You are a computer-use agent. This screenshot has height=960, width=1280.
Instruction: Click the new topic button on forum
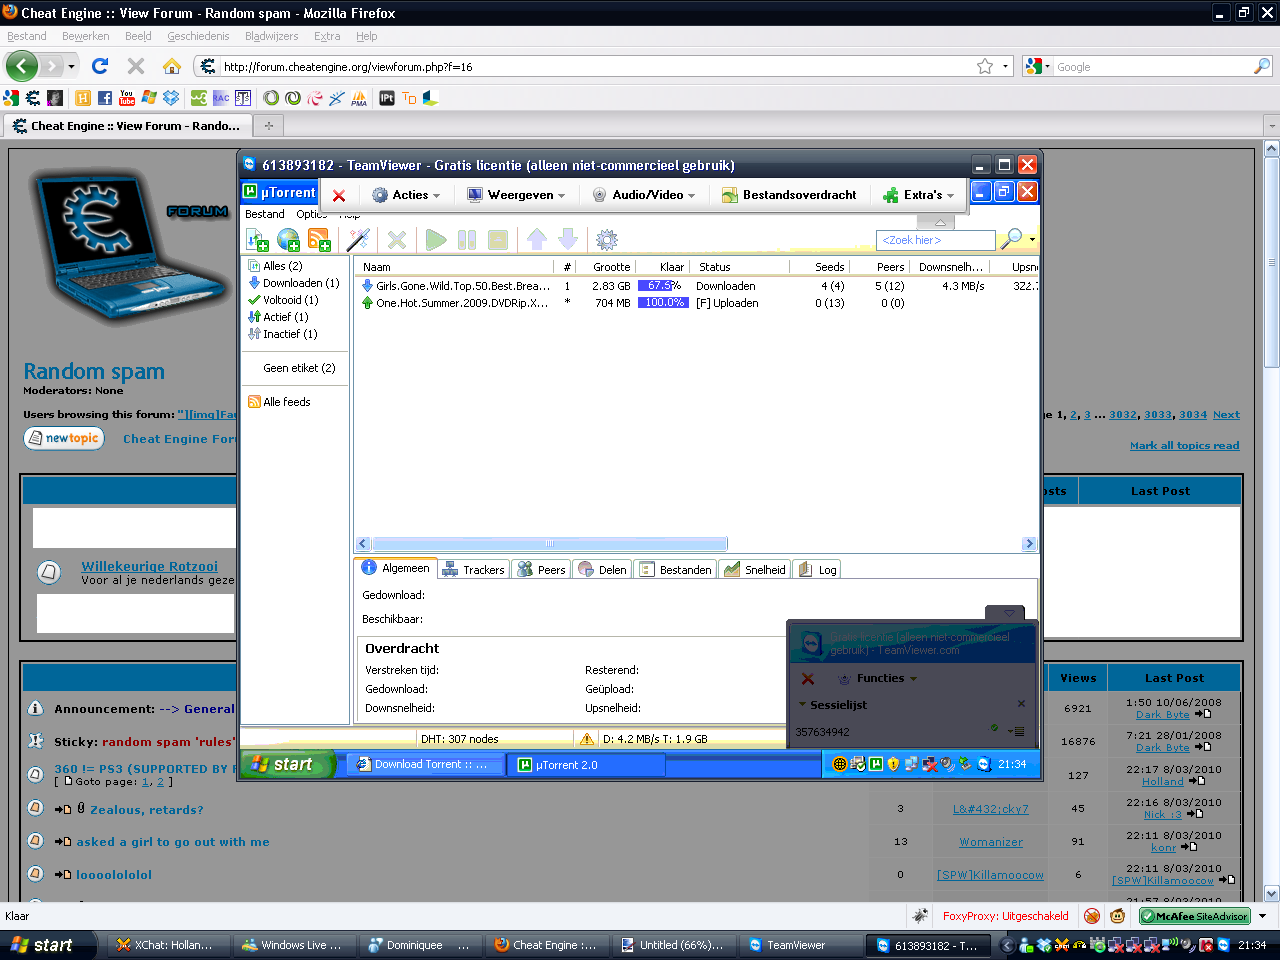[x=64, y=438]
